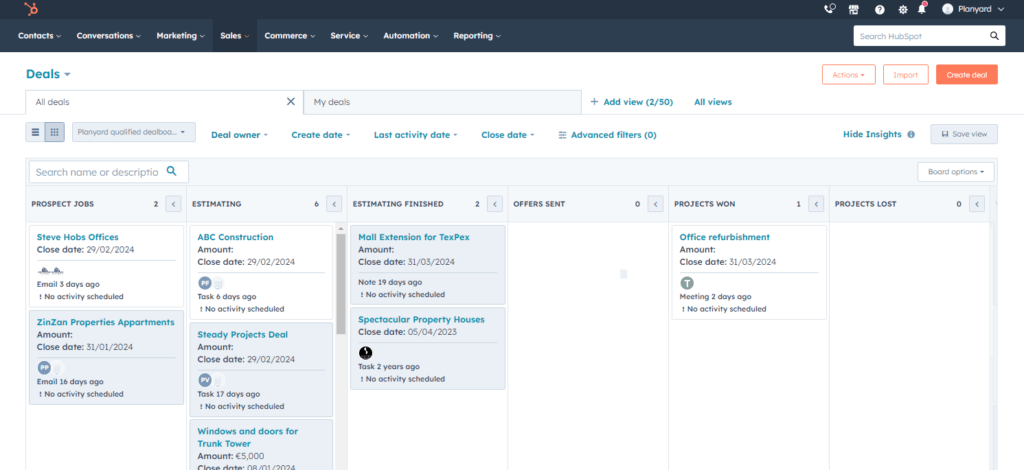Screen dimensions: 1024x470
Task: Click the Save view button
Action: [x=964, y=134]
